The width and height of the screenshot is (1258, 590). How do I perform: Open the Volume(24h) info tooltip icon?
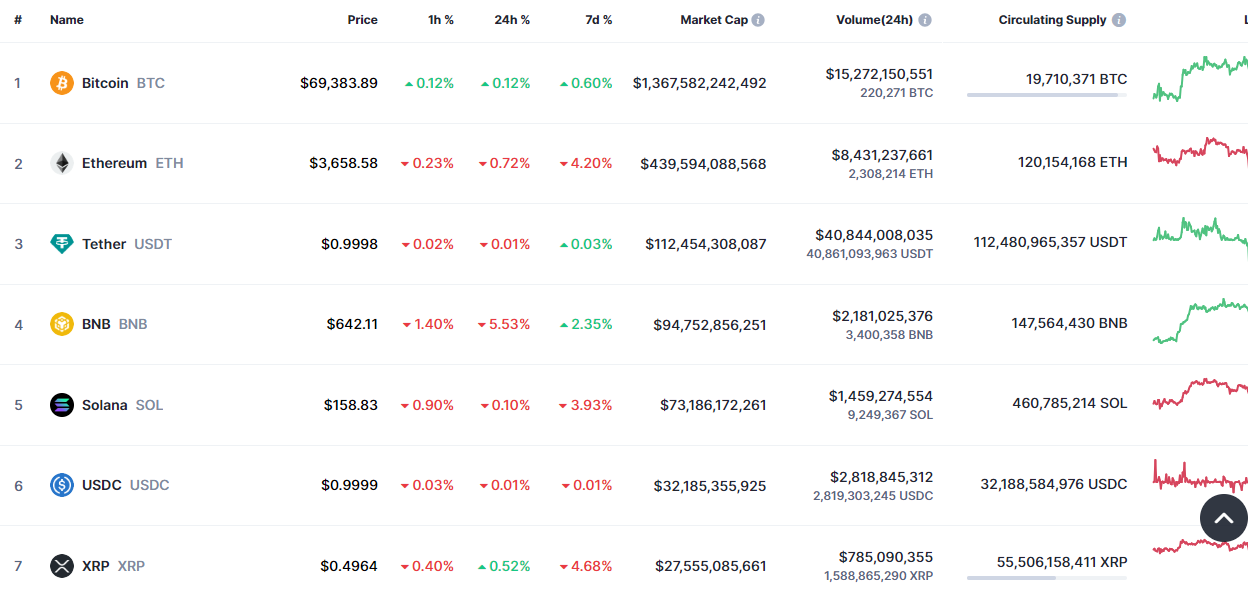pyautogui.click(x=925, y=20)
